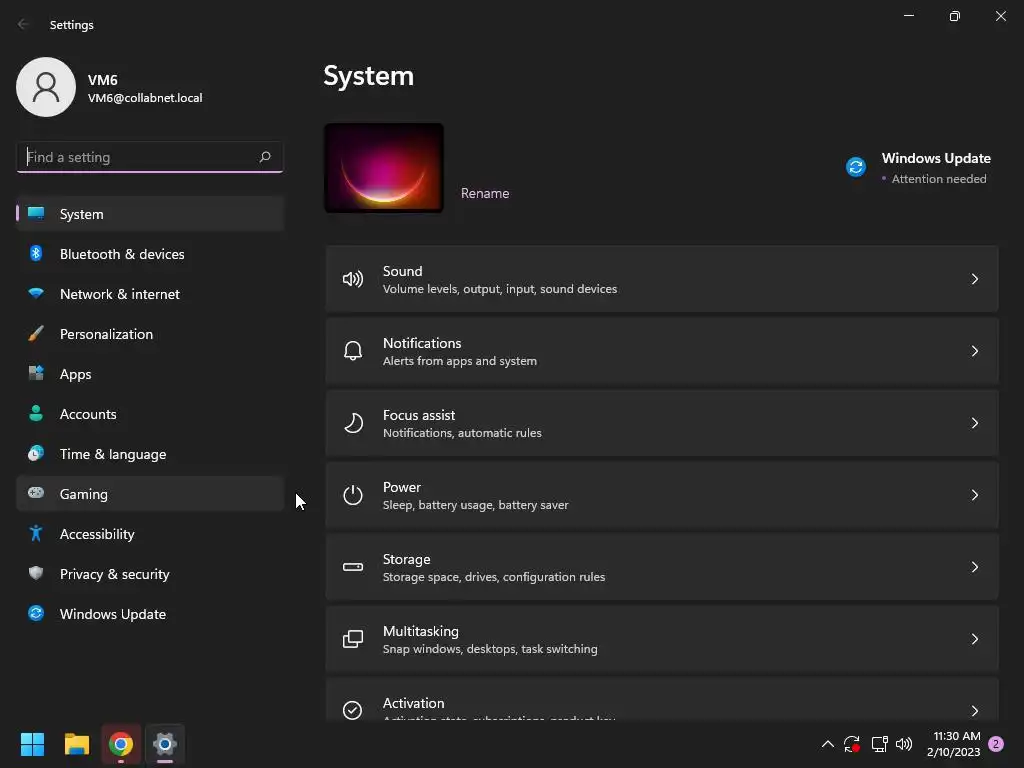Screen dimensions: 1024x768
Task: Open notification center badge
Action: pos(996,744)
